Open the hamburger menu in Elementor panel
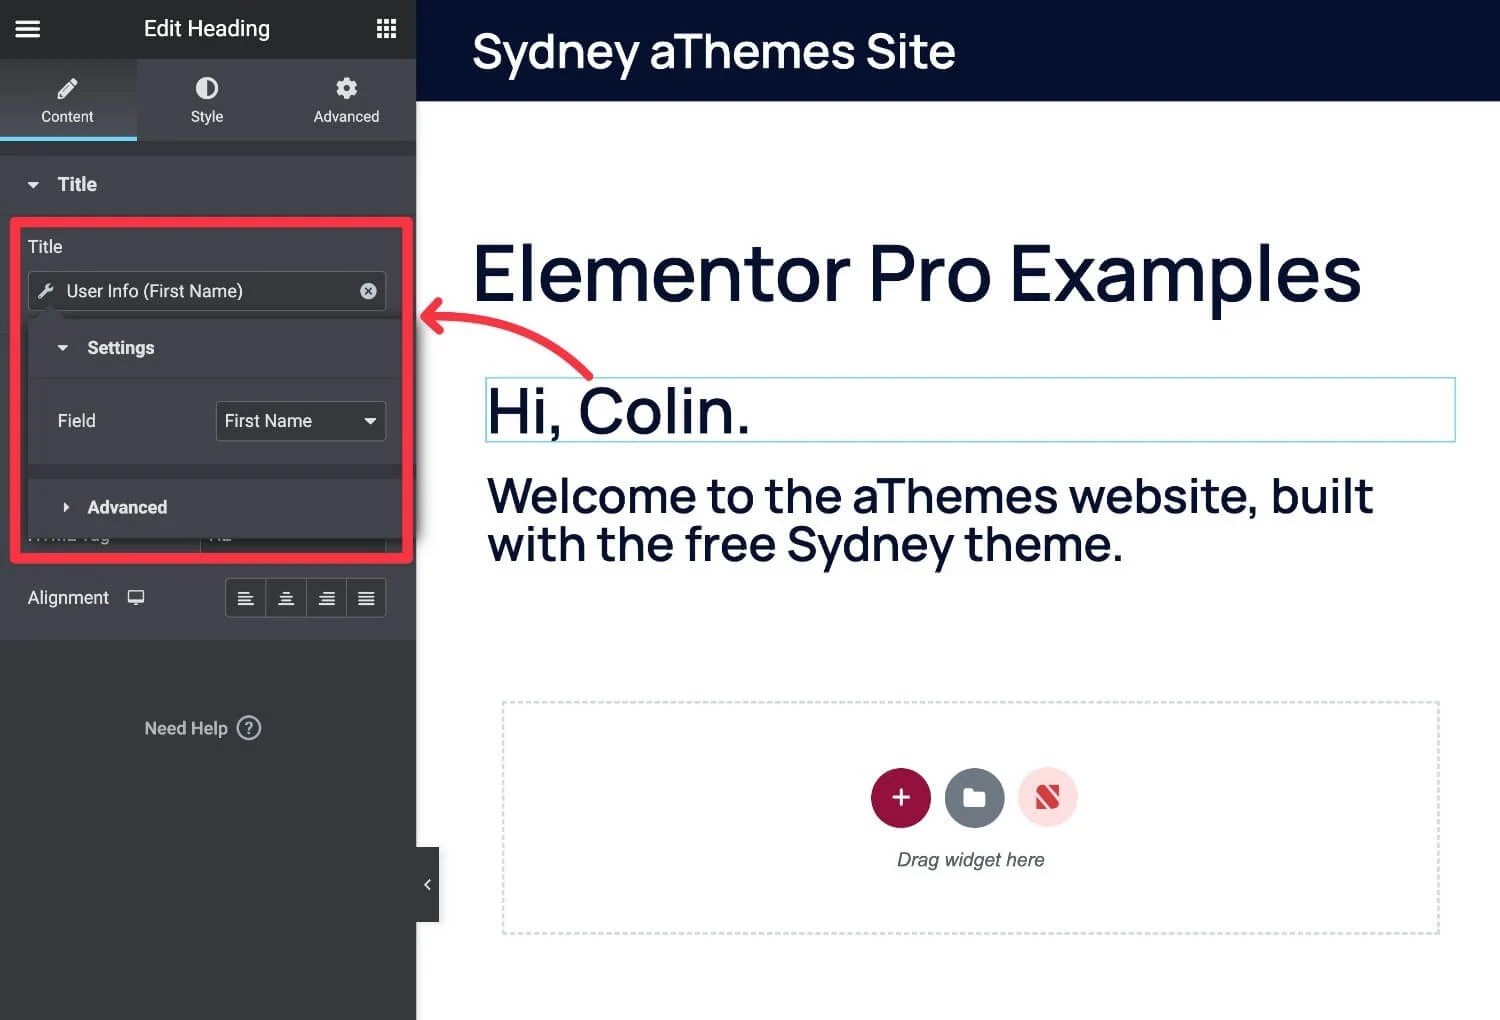Image resolution: width=1500 pixels, height=1020 pixels. coord(28,29)
